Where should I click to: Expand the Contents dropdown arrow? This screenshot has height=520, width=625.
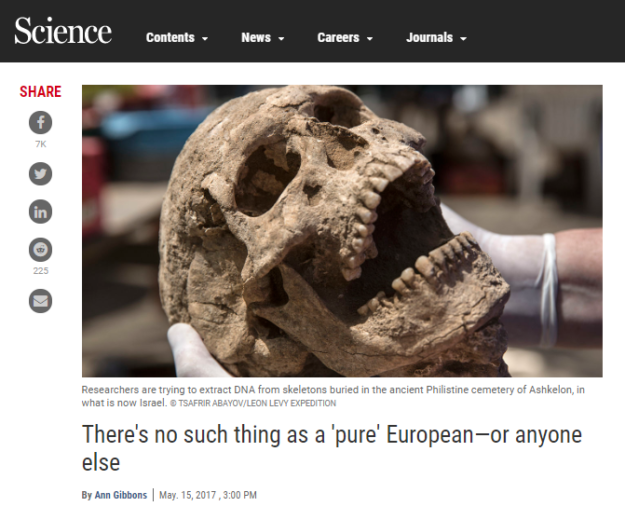click(205, 39)
